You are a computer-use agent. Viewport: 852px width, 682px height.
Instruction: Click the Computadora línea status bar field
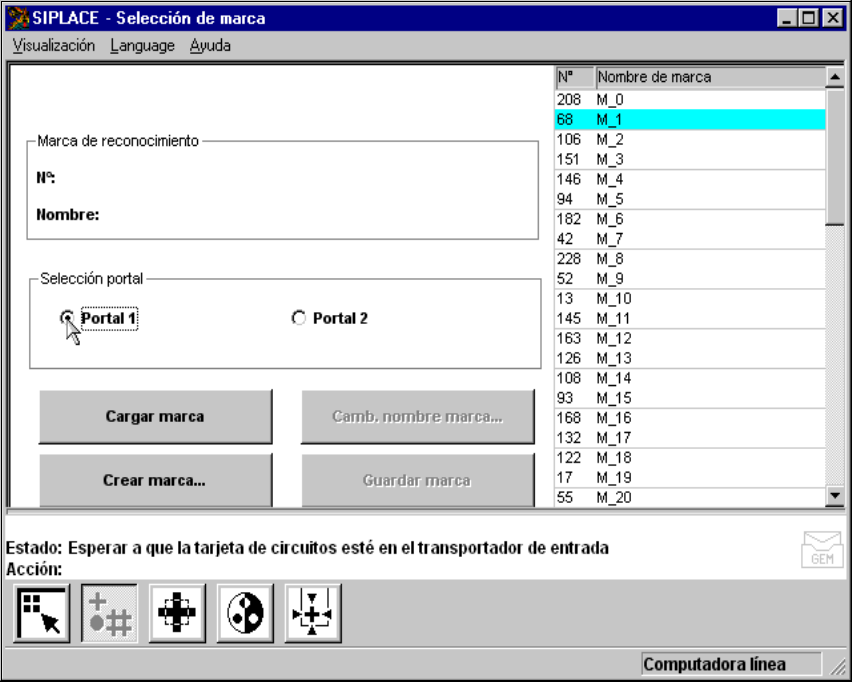pyautogui.click(x=731, y=664)
